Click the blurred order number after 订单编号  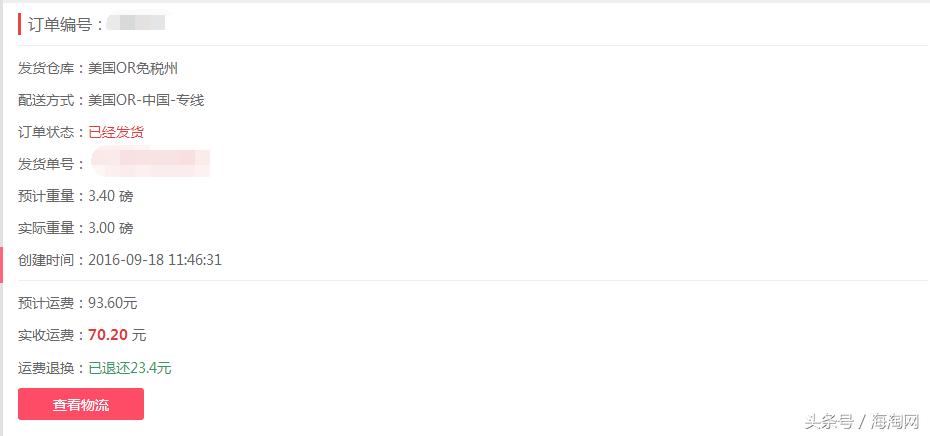click(x=136, y=24)
